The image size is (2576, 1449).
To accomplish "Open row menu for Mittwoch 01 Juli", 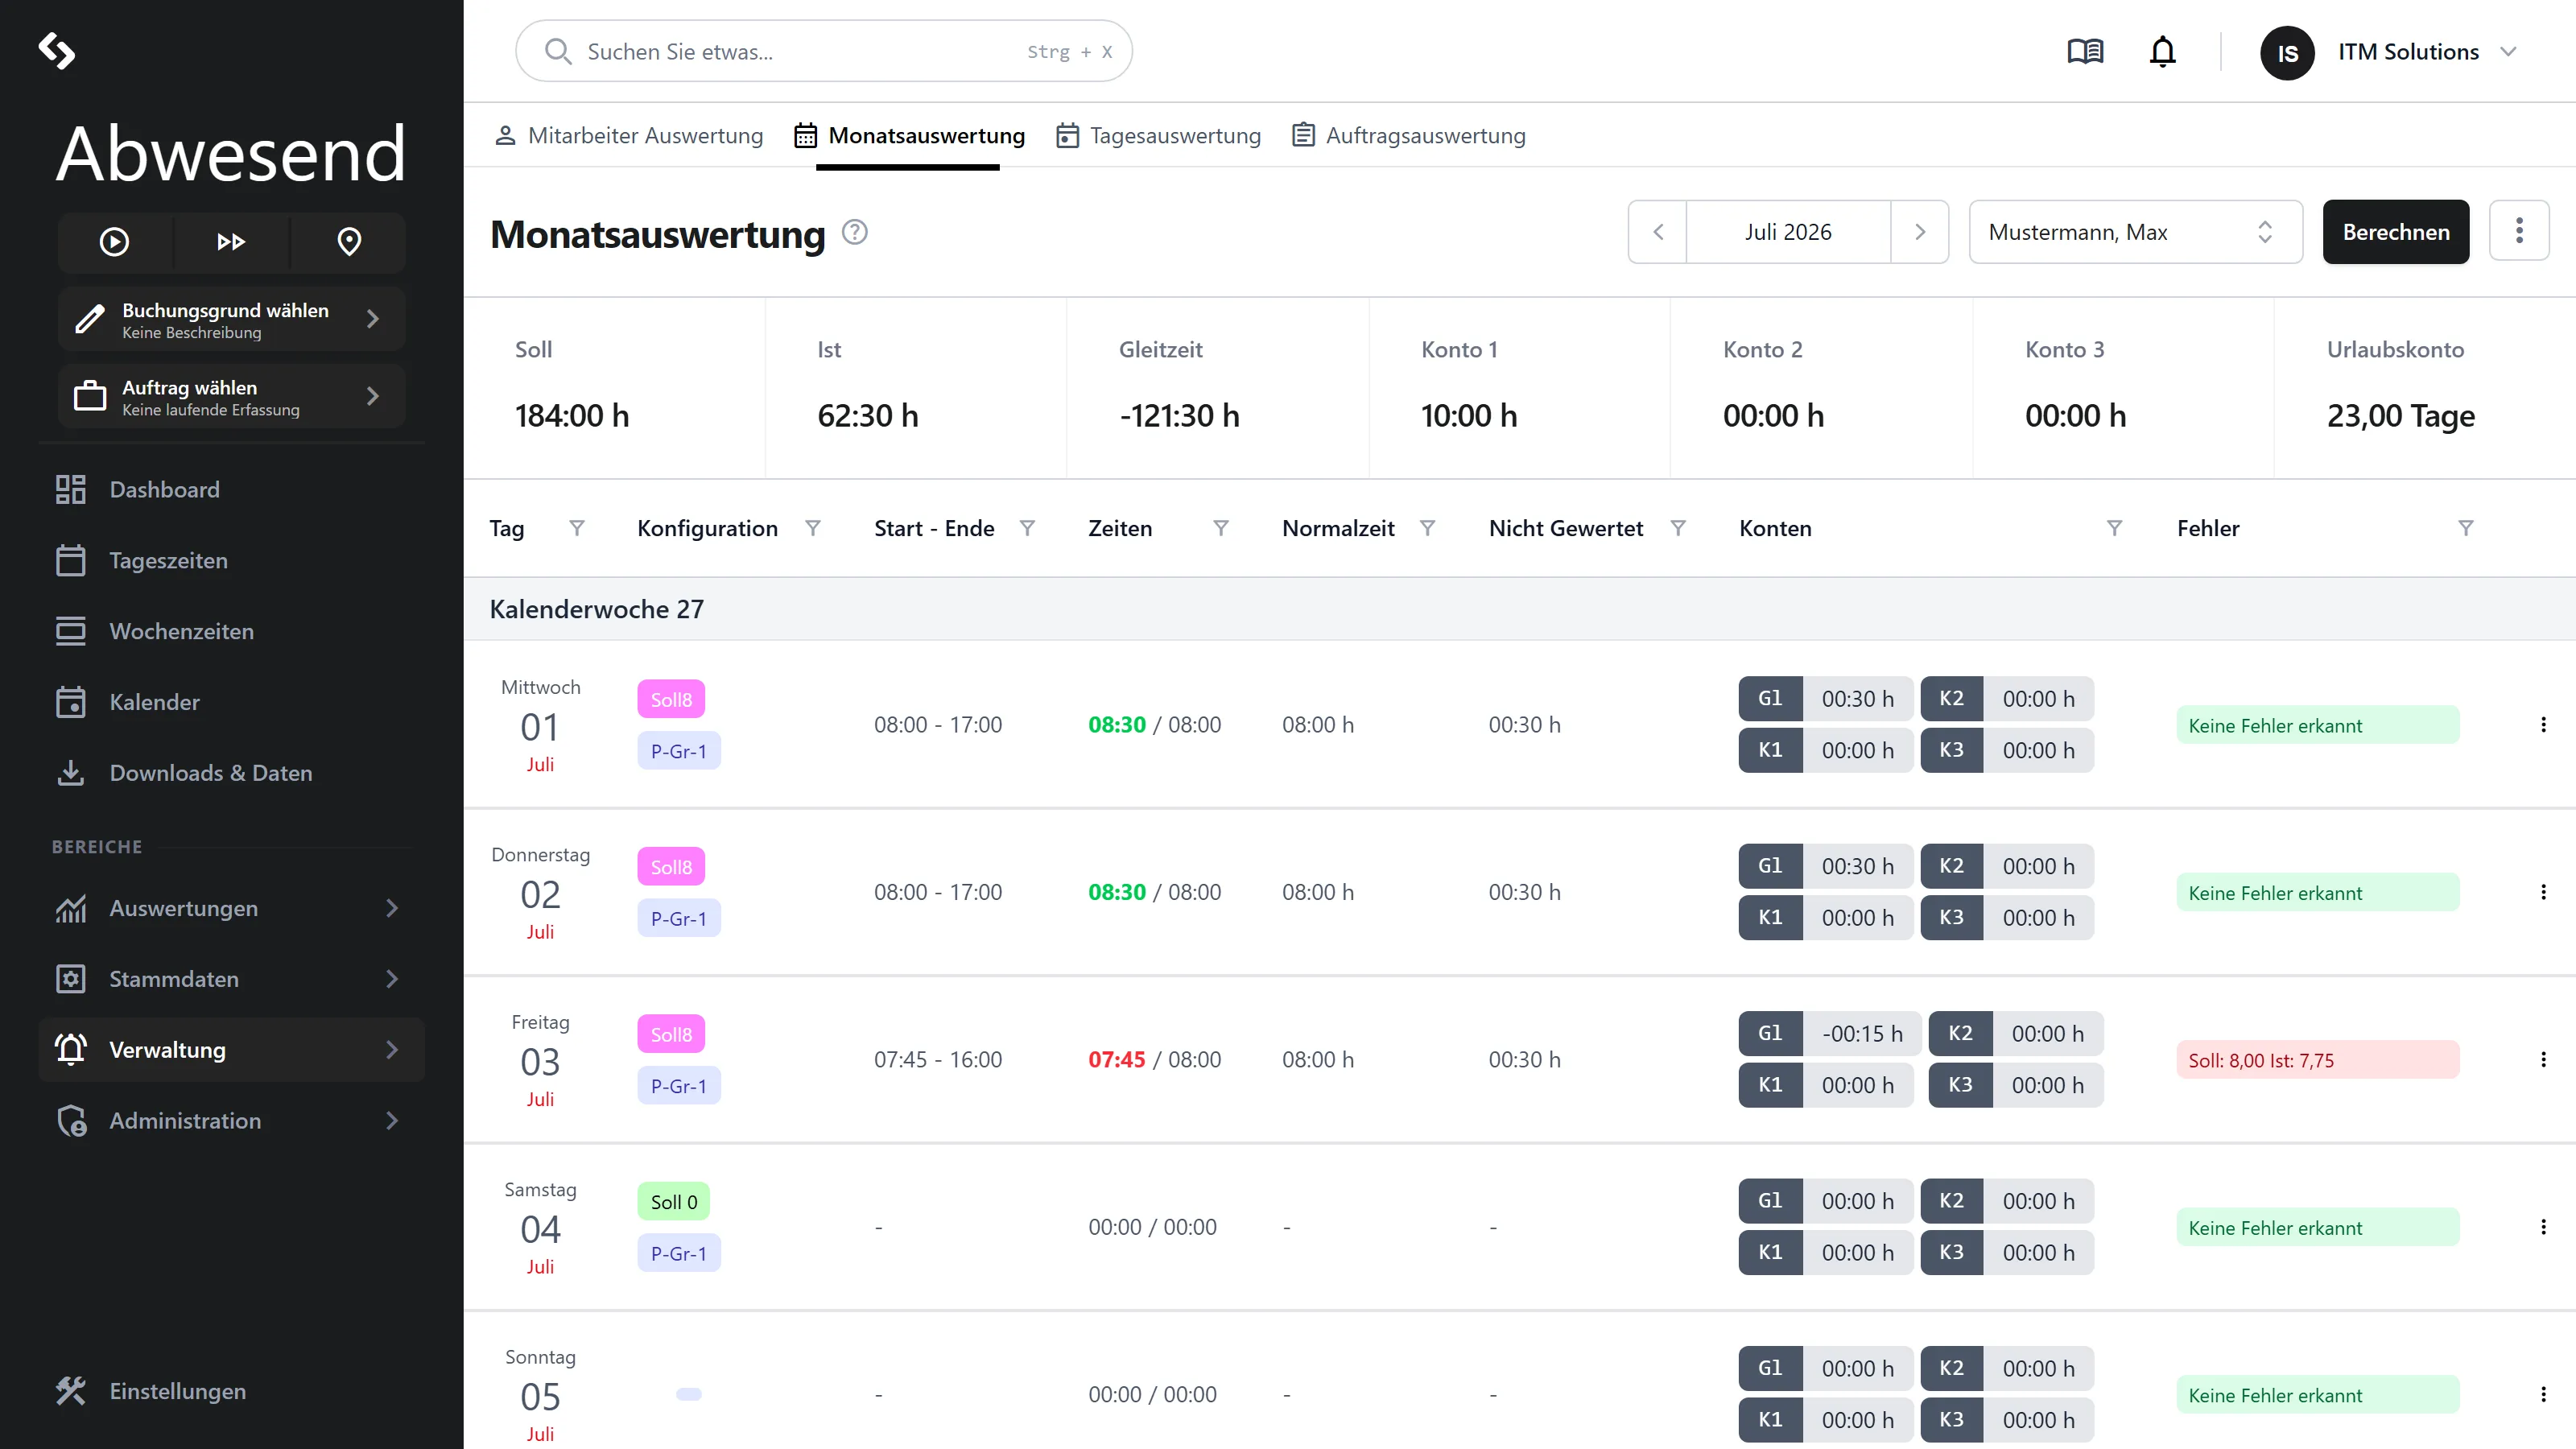I will pyautogui.click(x=2543, y=725).
